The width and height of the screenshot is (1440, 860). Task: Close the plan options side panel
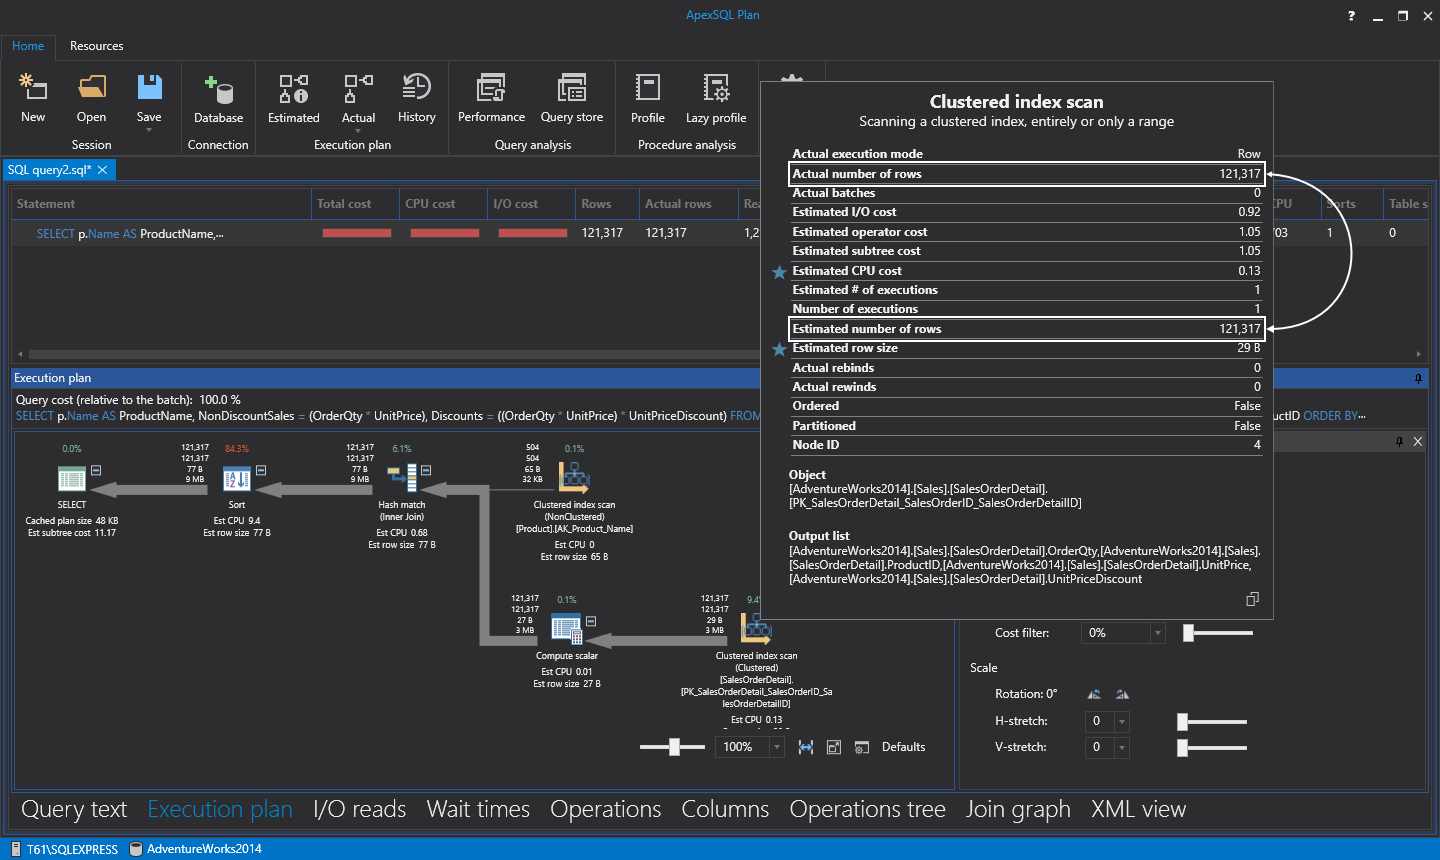click(1418, 442)
